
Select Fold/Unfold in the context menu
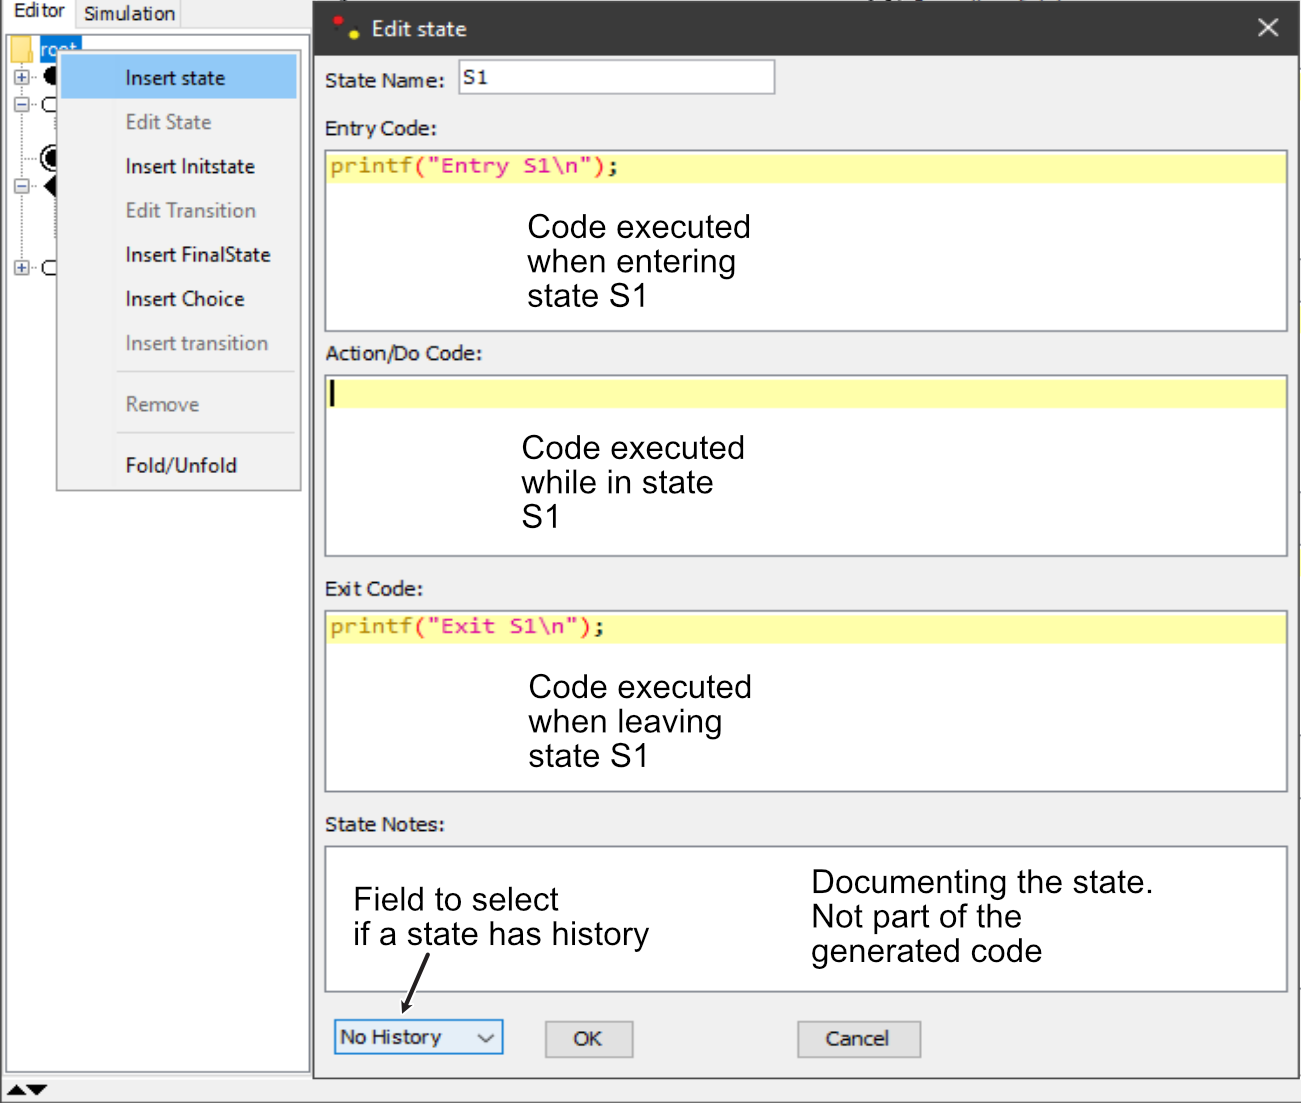(181, 465)
